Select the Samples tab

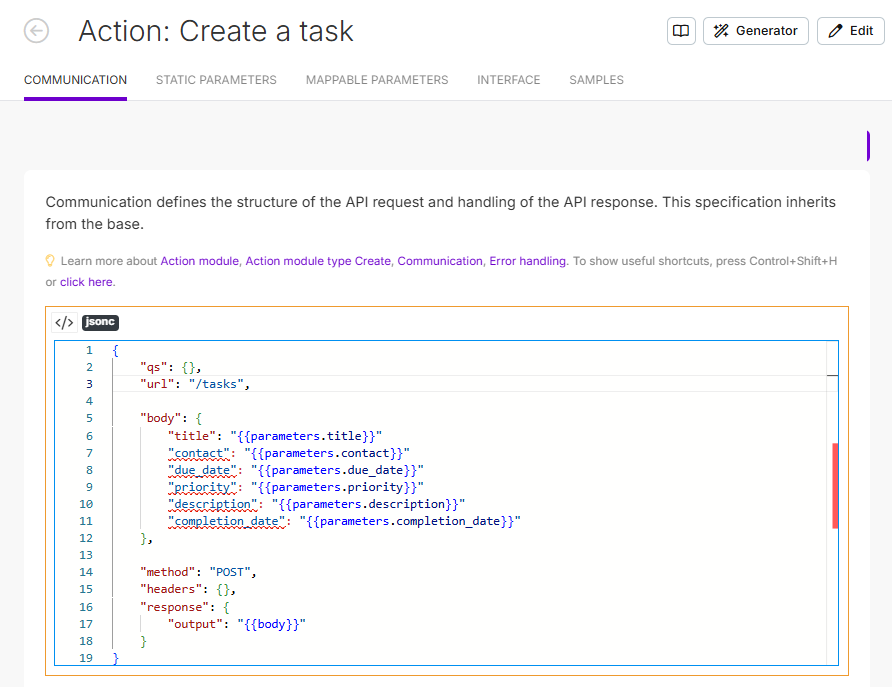[x=596, y=80]
